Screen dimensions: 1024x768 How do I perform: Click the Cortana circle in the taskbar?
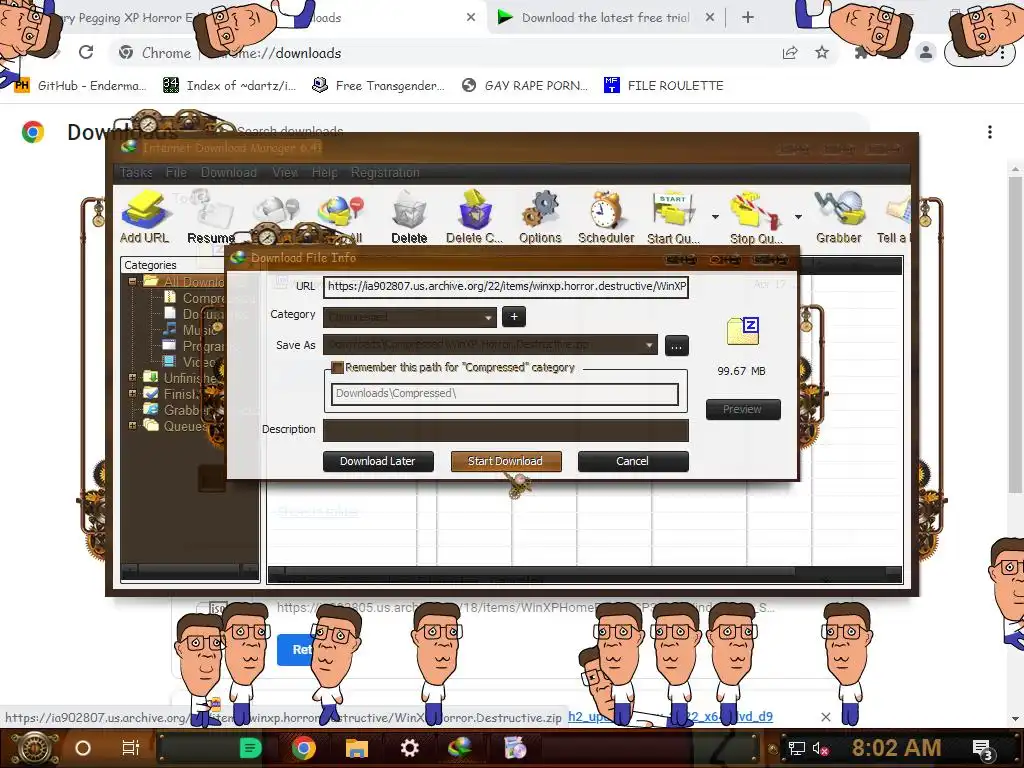82,748
